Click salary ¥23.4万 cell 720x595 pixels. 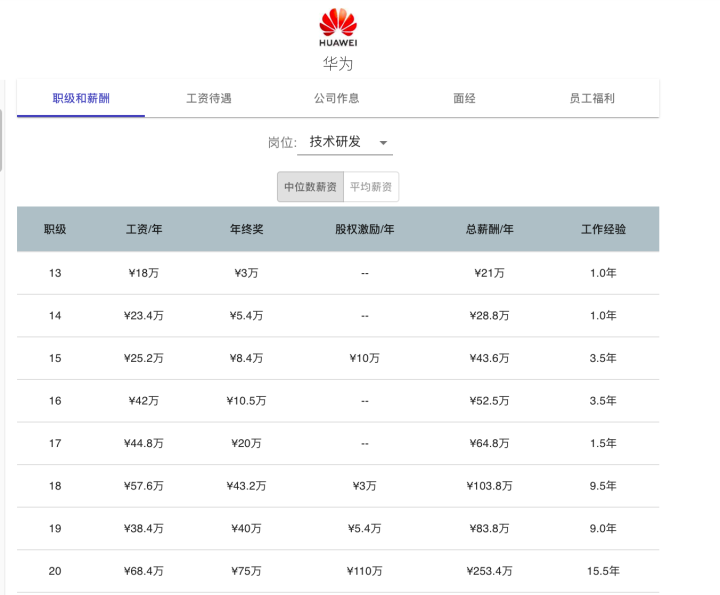point(144,316)
